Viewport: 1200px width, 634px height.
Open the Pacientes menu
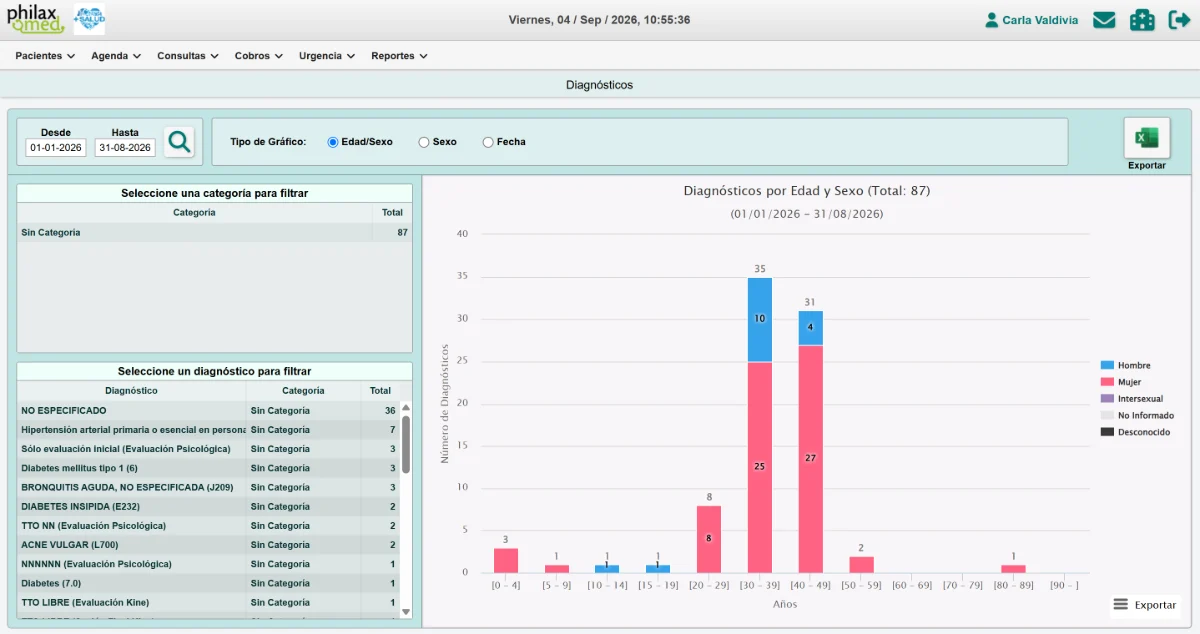coord(45,56)
